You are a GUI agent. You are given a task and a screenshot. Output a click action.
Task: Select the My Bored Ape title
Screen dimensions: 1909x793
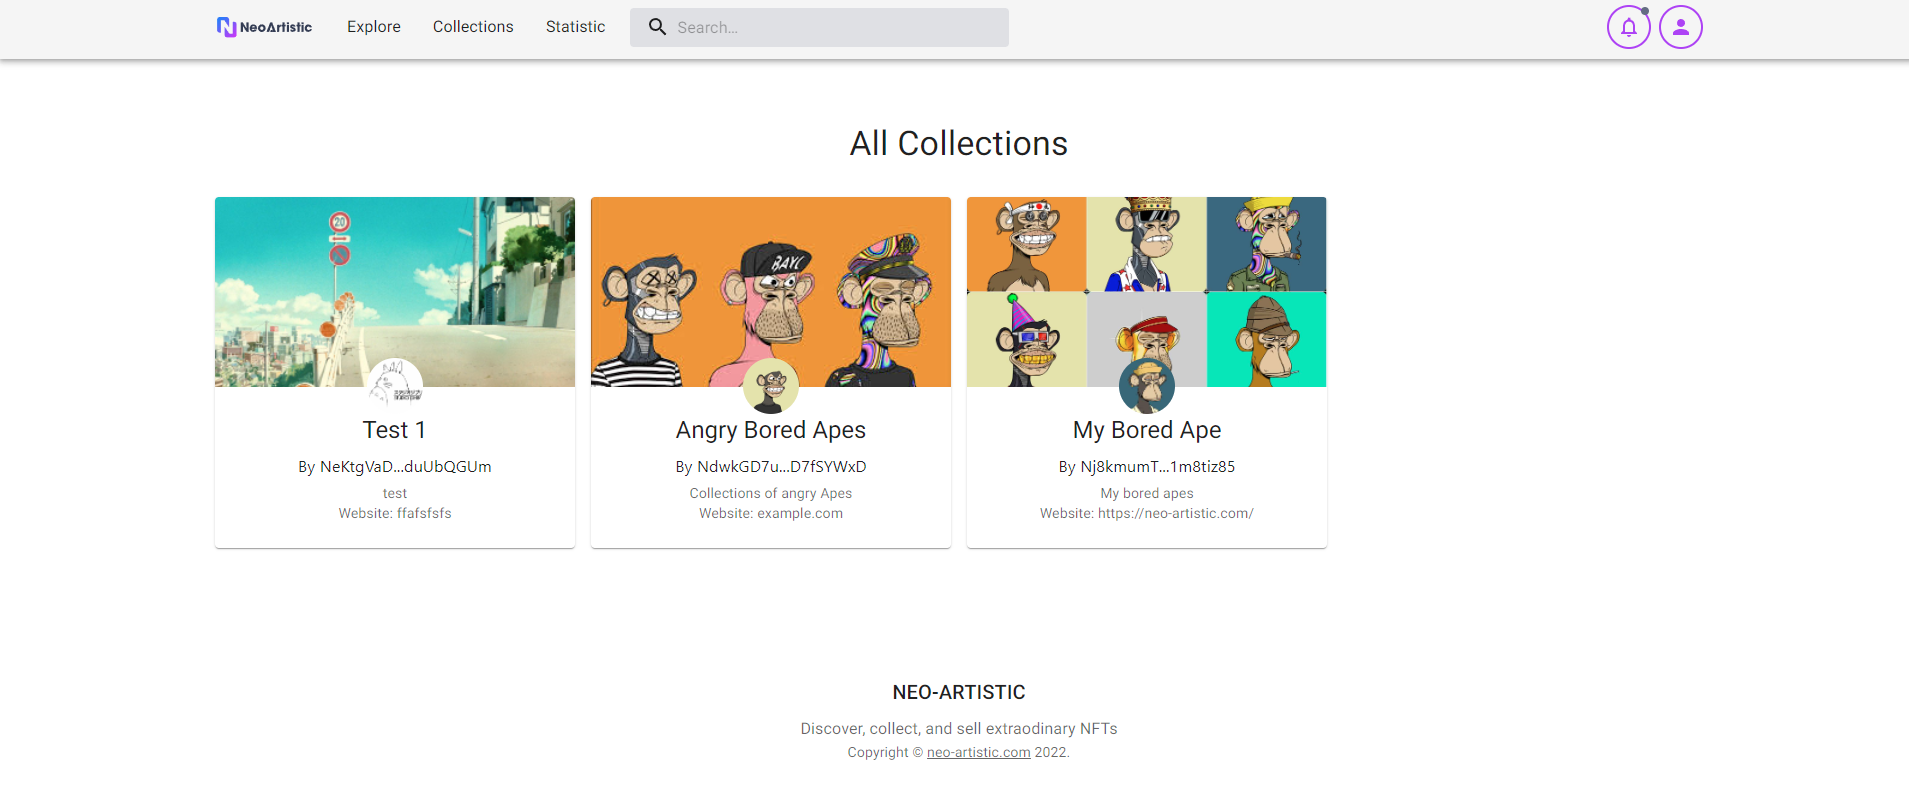point(1147,430)
